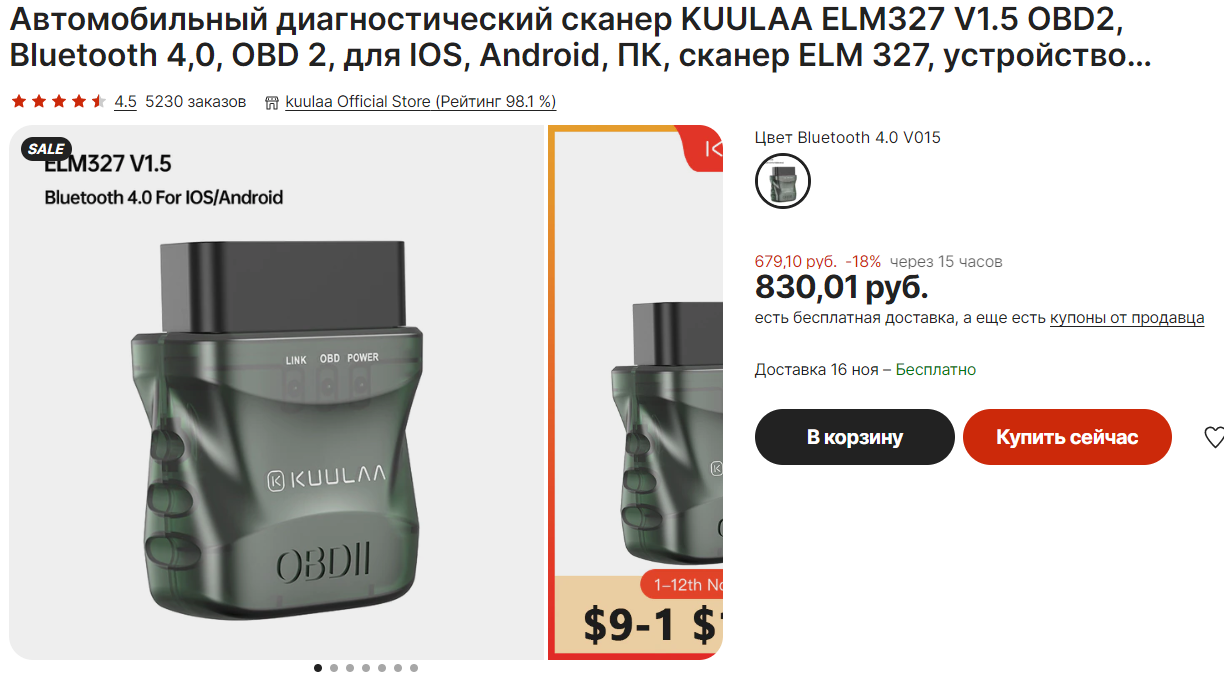Viewport: 1224px width, 693px height.
Task: Click the red star rating icons
Action: point(58,102)
